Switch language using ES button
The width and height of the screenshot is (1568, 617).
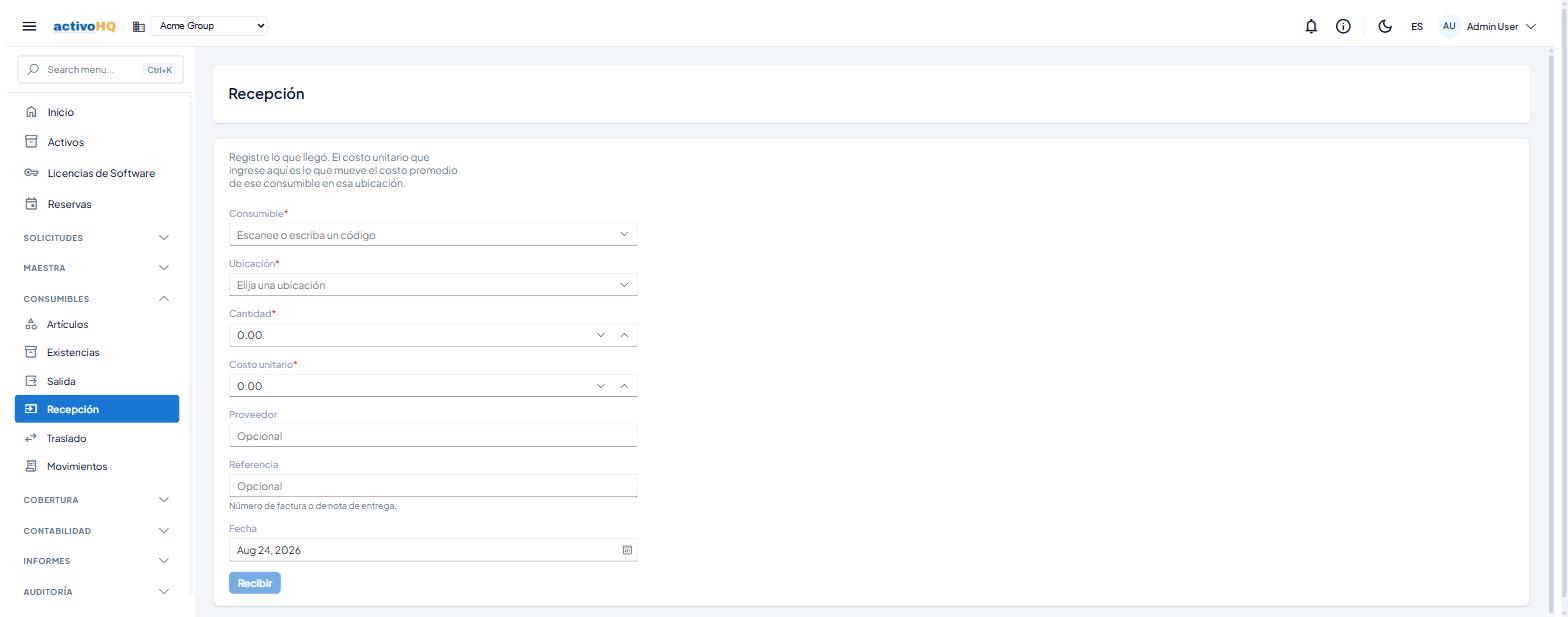(1417, 27)
